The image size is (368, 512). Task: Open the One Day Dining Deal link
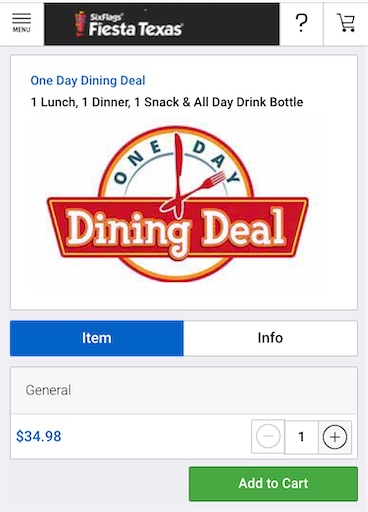(x=88, y=81)
